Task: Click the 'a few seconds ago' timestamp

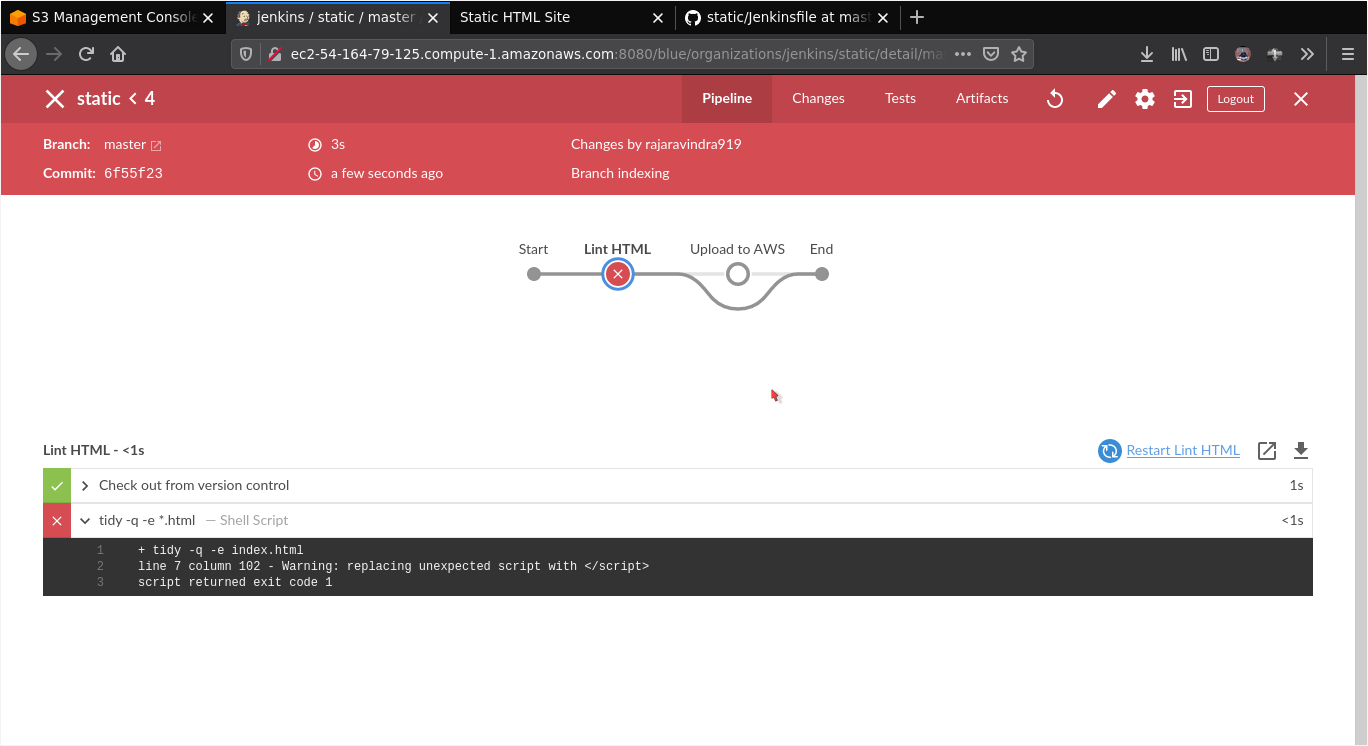Action: coord(387,174)
